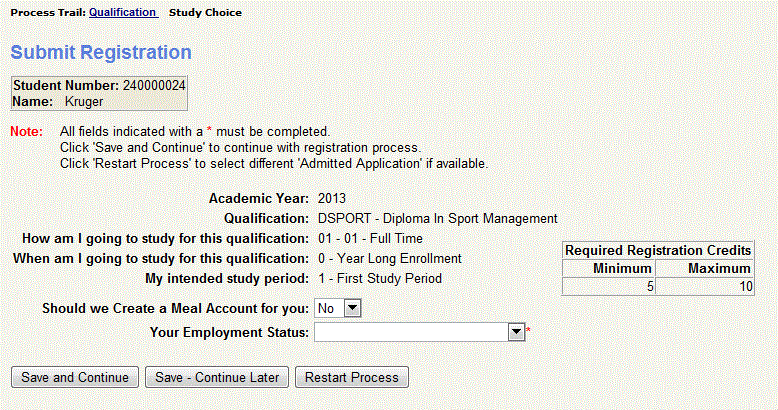Click the Academic Year value 2013
Viewport: 778px width, 410px height.
[331, 198]
